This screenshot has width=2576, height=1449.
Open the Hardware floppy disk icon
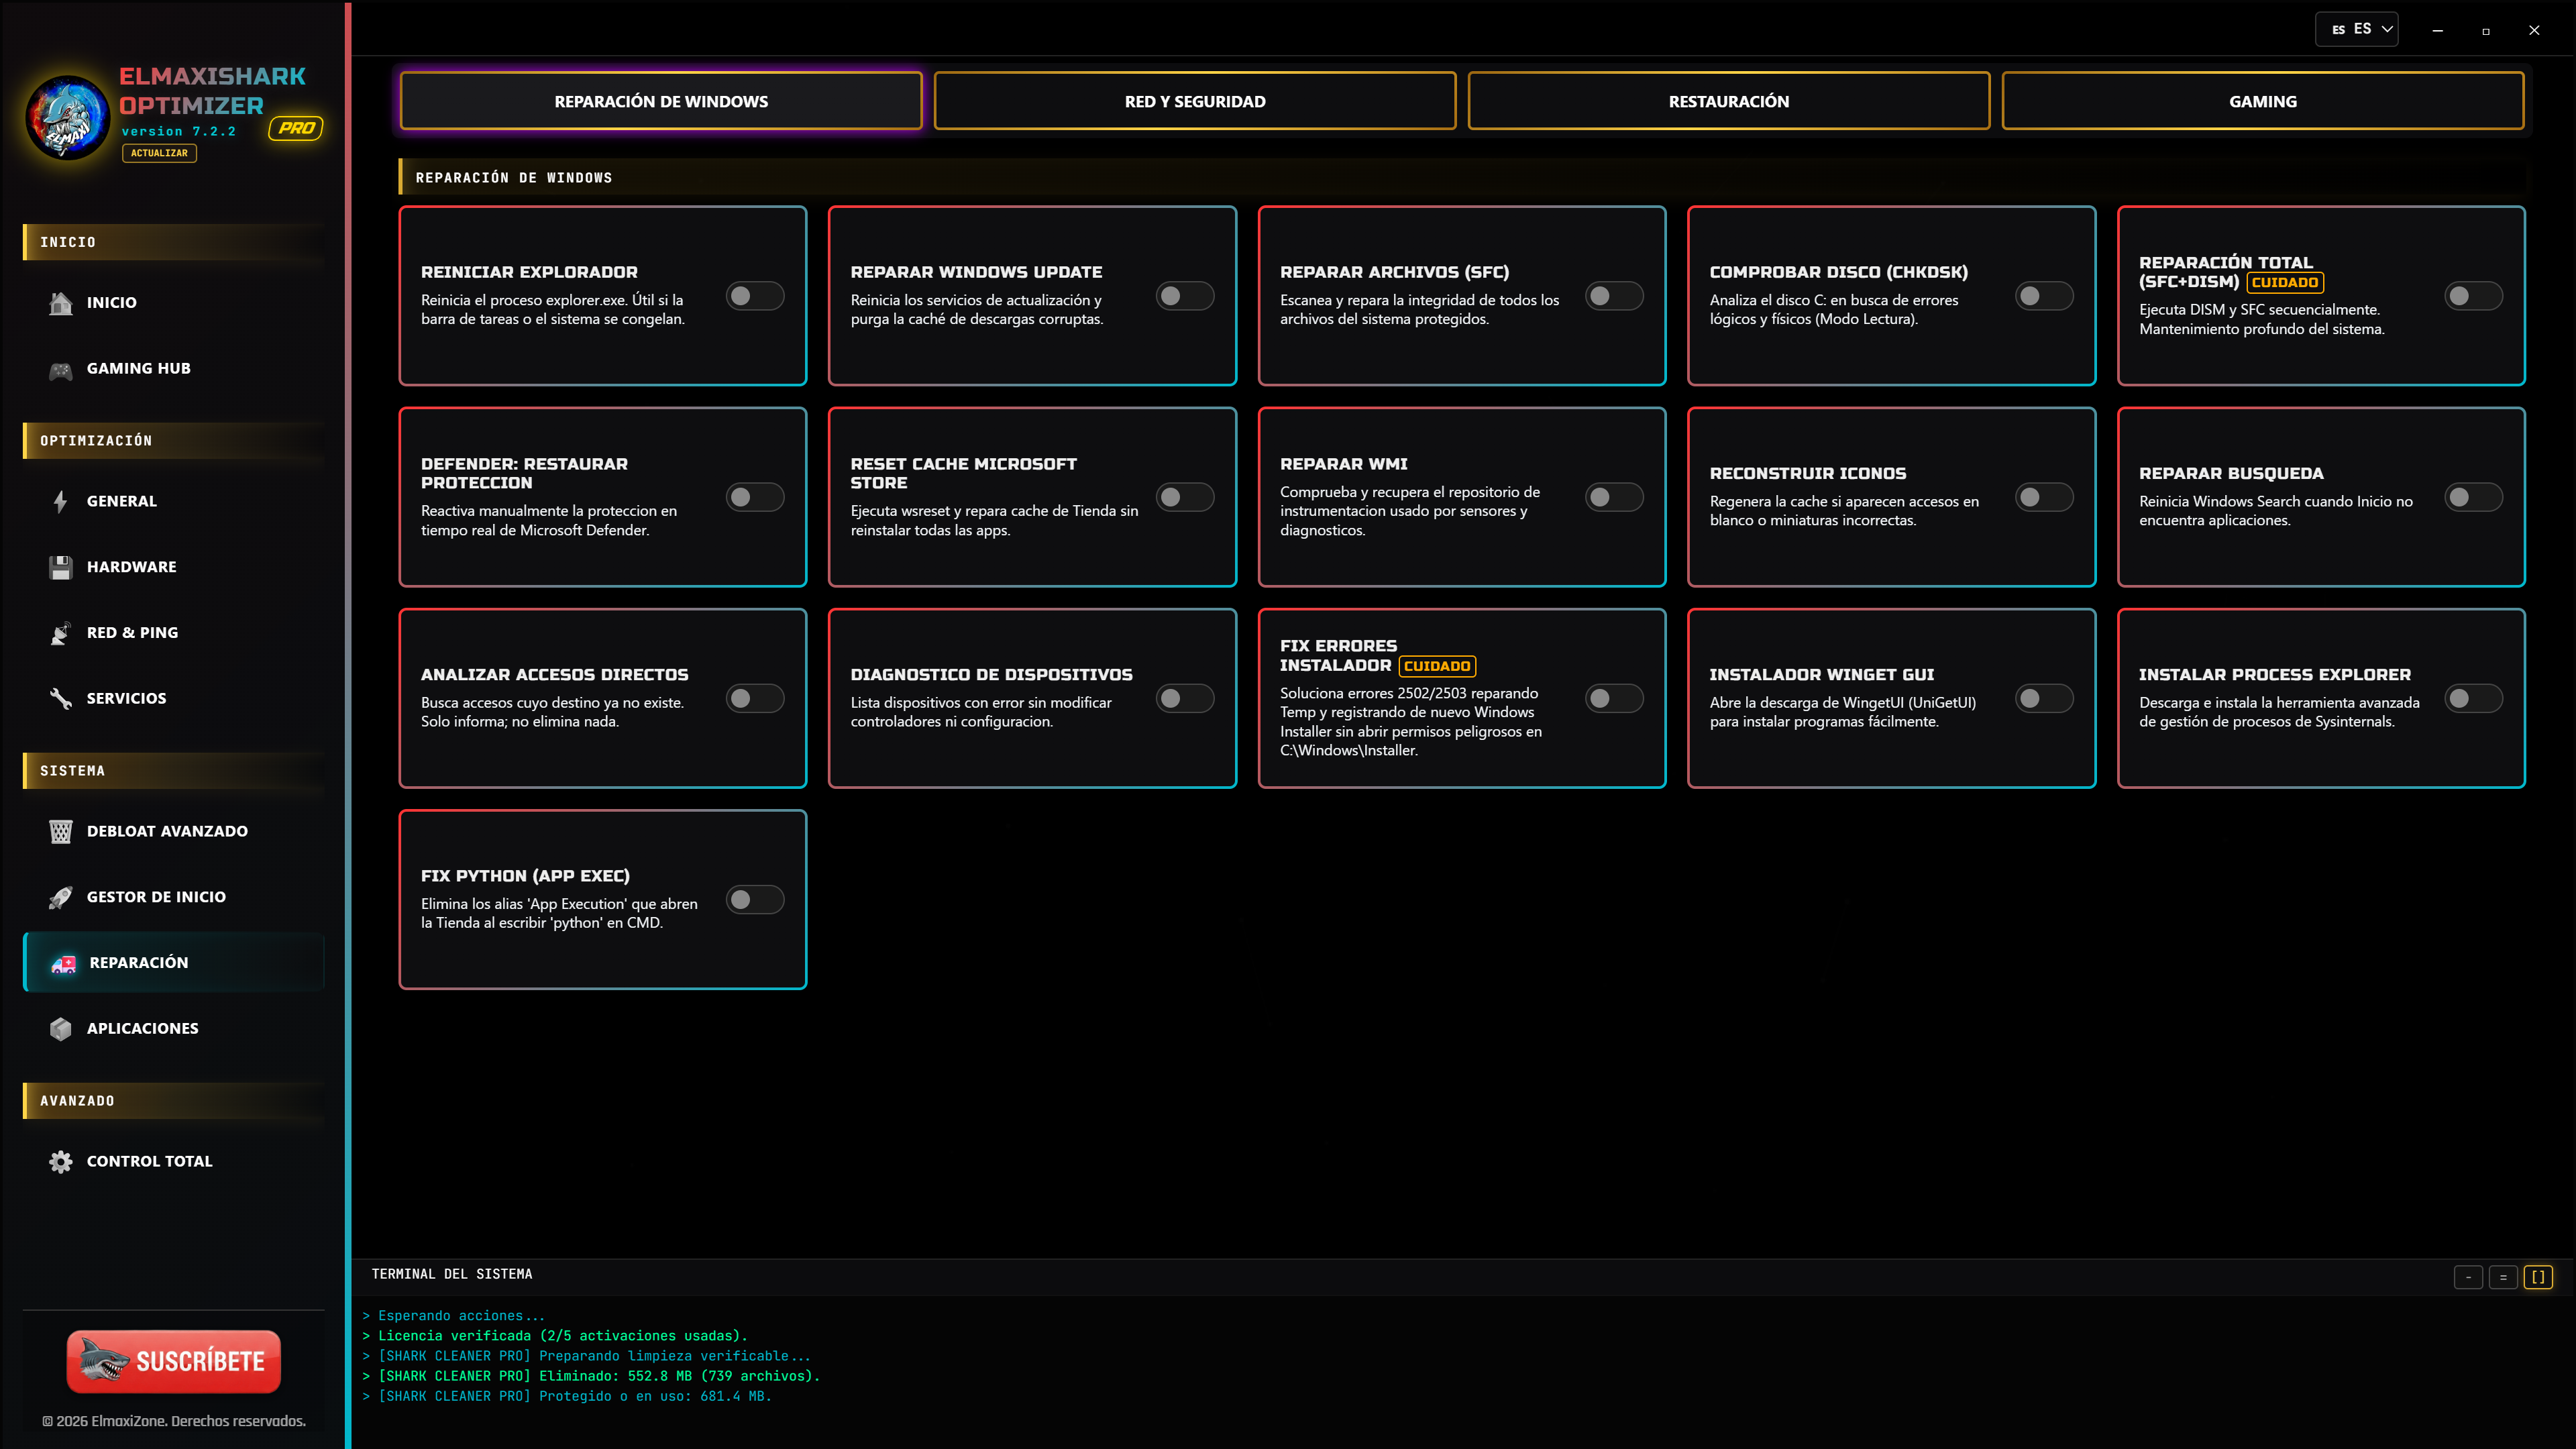tap(61, 568)
